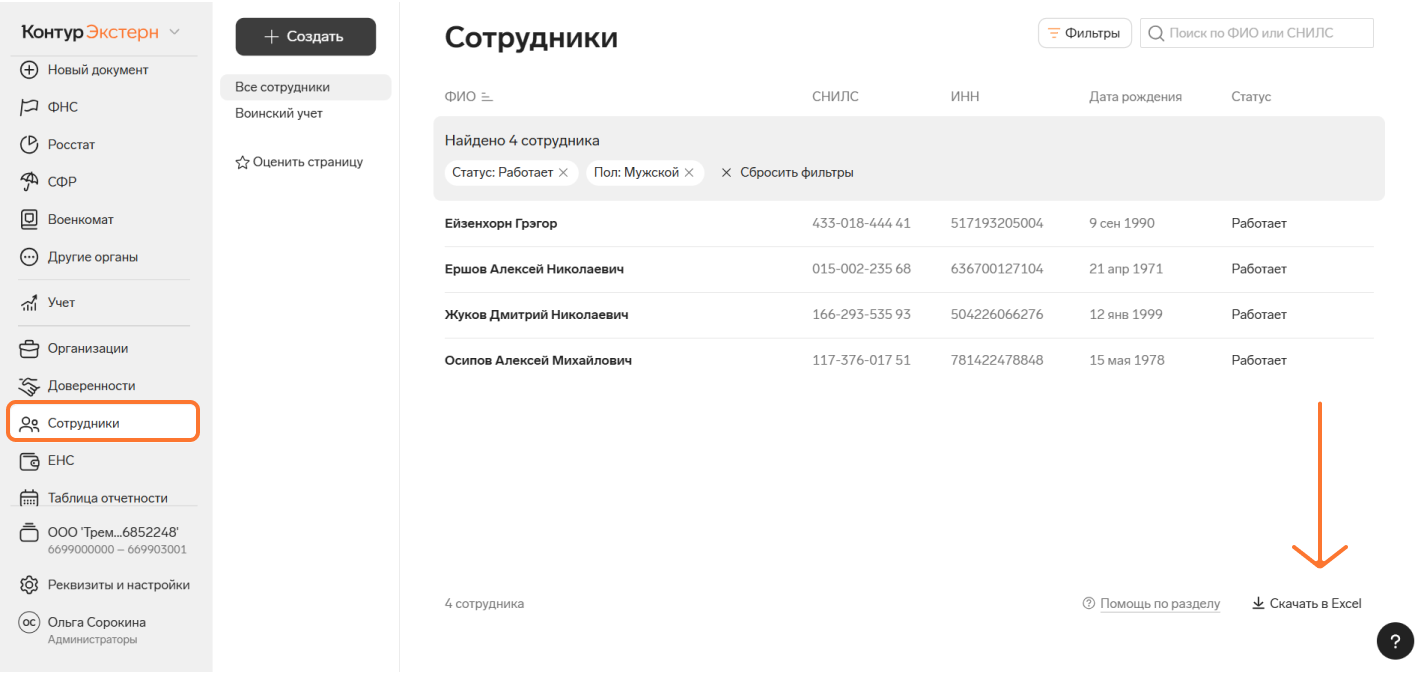
Task: Open Росстат pie chart icon
Action: tap(29, 144)
